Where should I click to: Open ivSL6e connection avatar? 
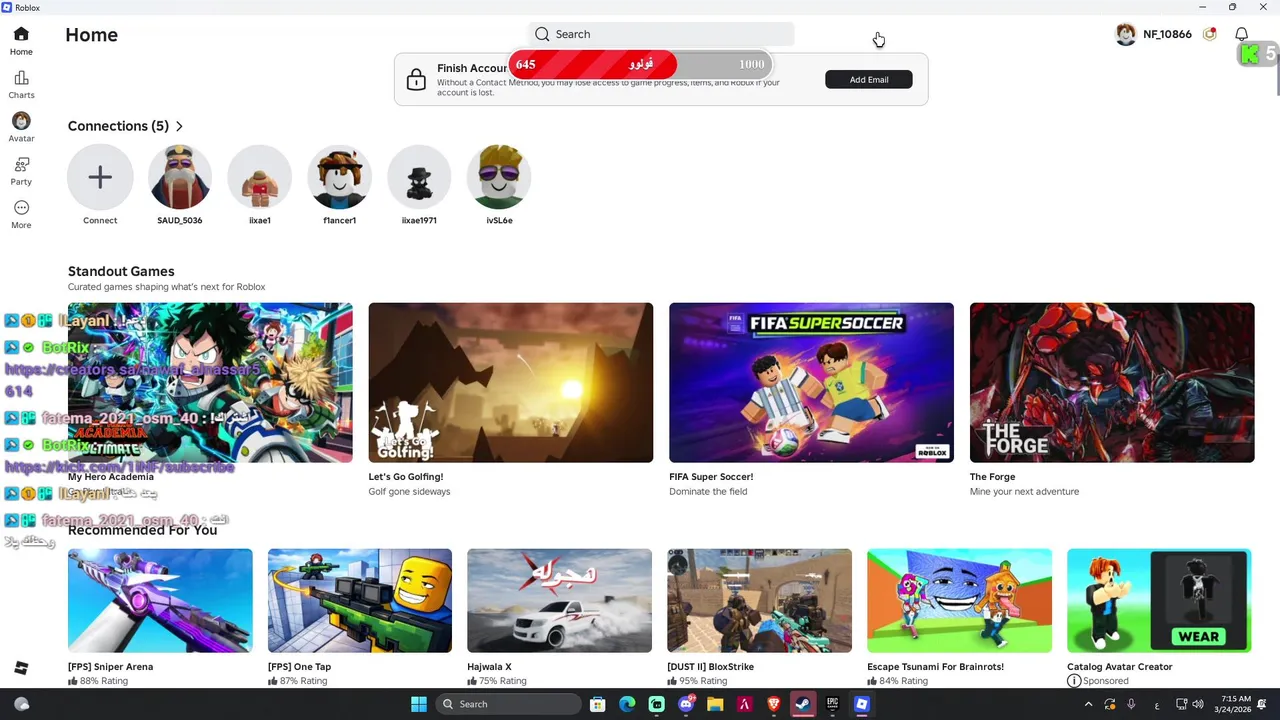point(499,177)
